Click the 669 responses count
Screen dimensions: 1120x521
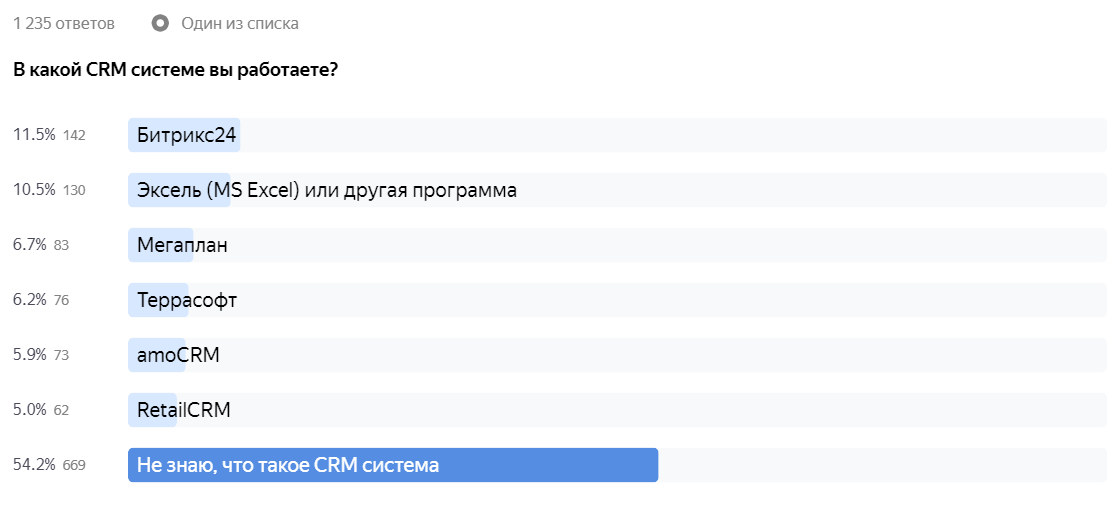(74, 466)
